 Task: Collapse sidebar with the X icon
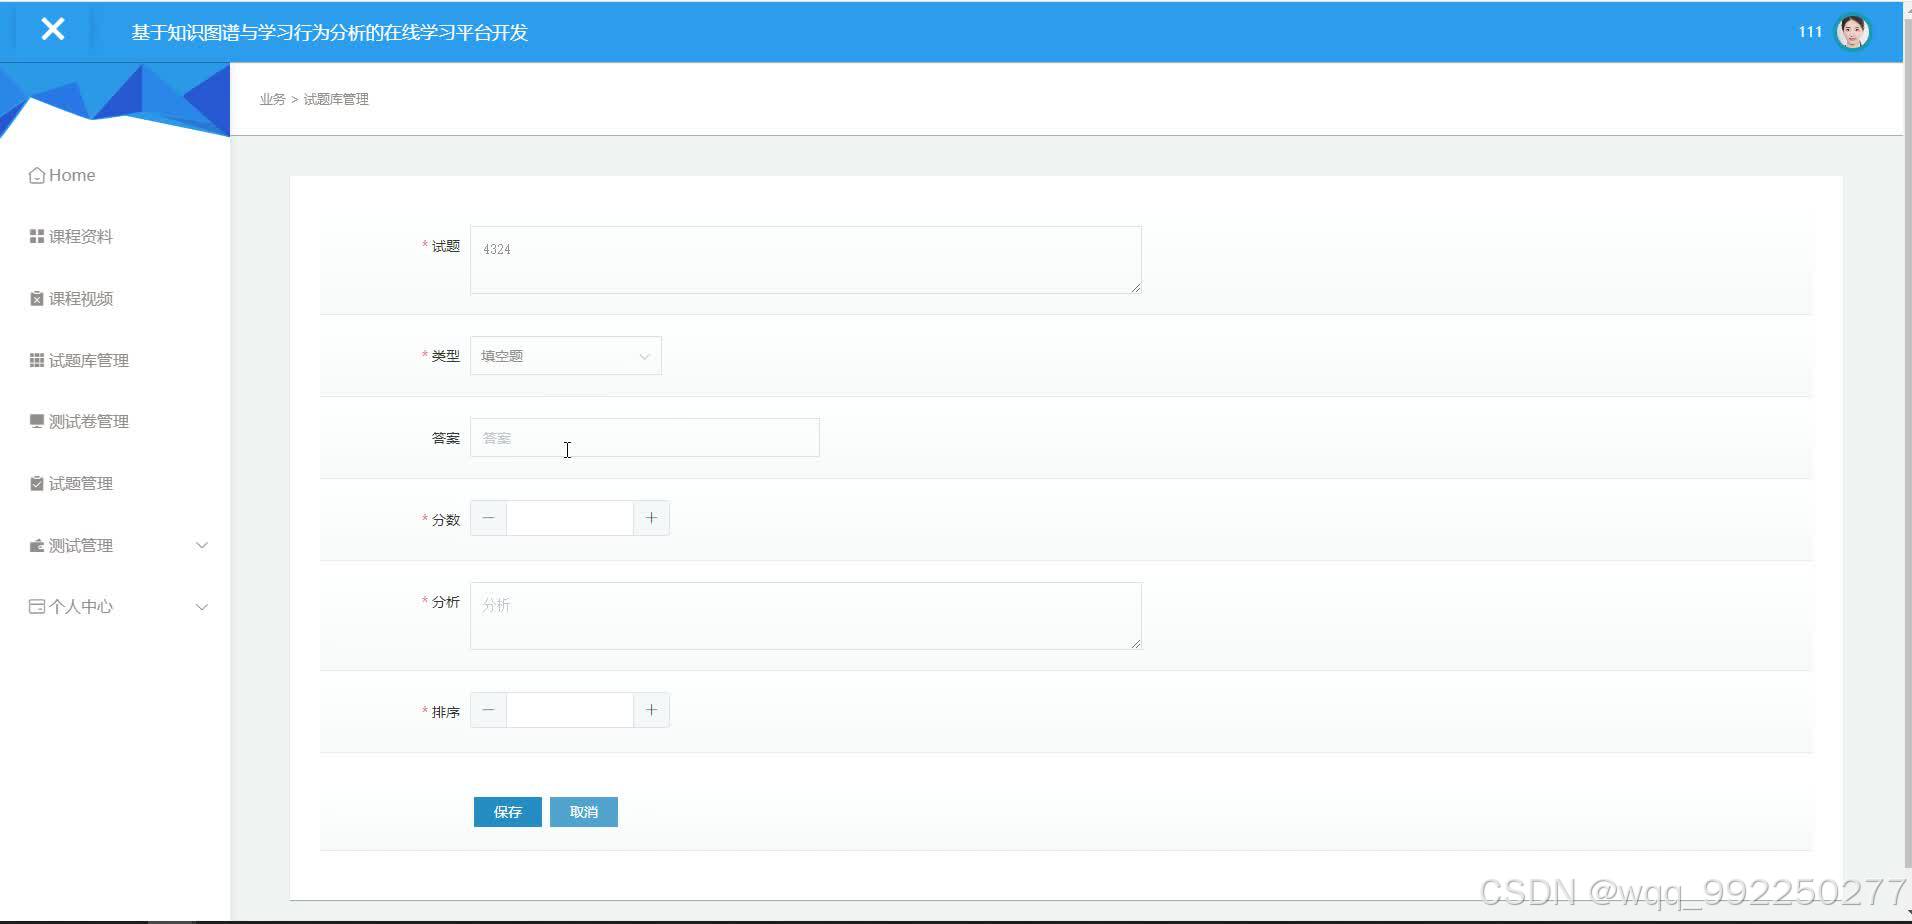click(53, 30)
